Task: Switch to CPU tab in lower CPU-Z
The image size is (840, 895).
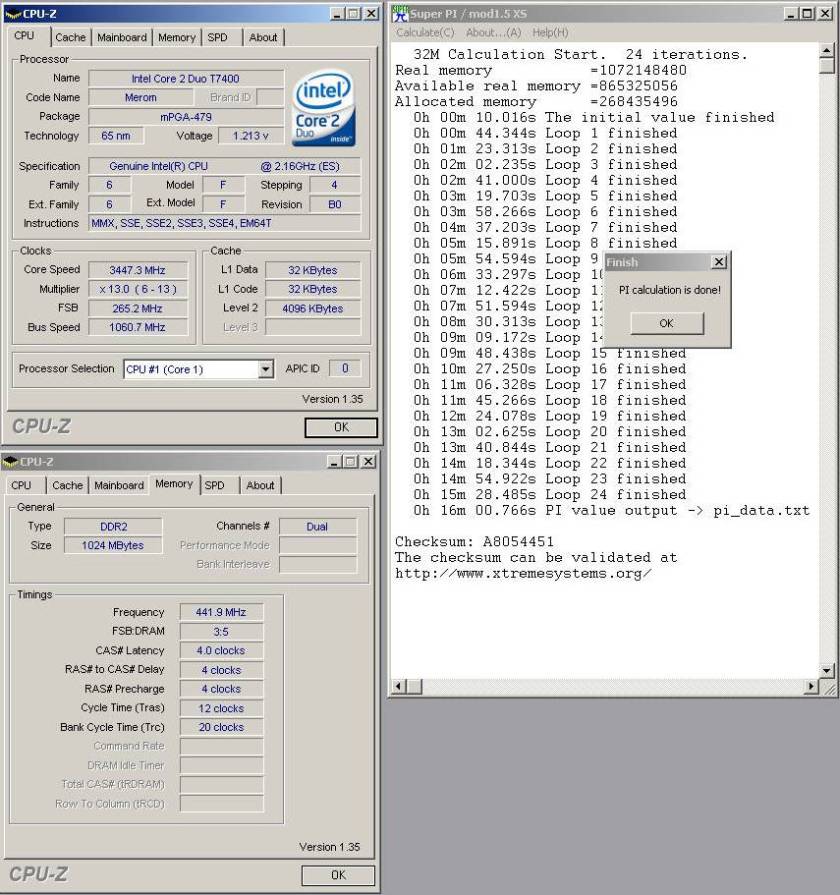Action: click(21, 485)
